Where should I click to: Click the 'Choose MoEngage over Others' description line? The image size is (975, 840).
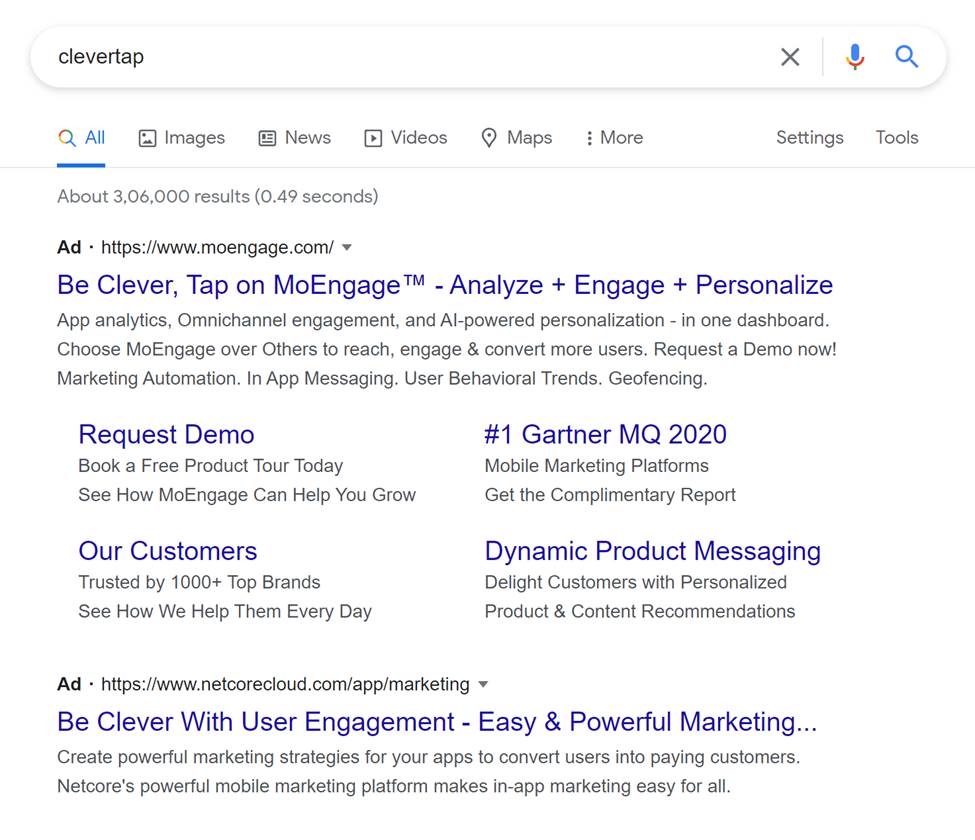pyautogui.click(x=447, y=349)
